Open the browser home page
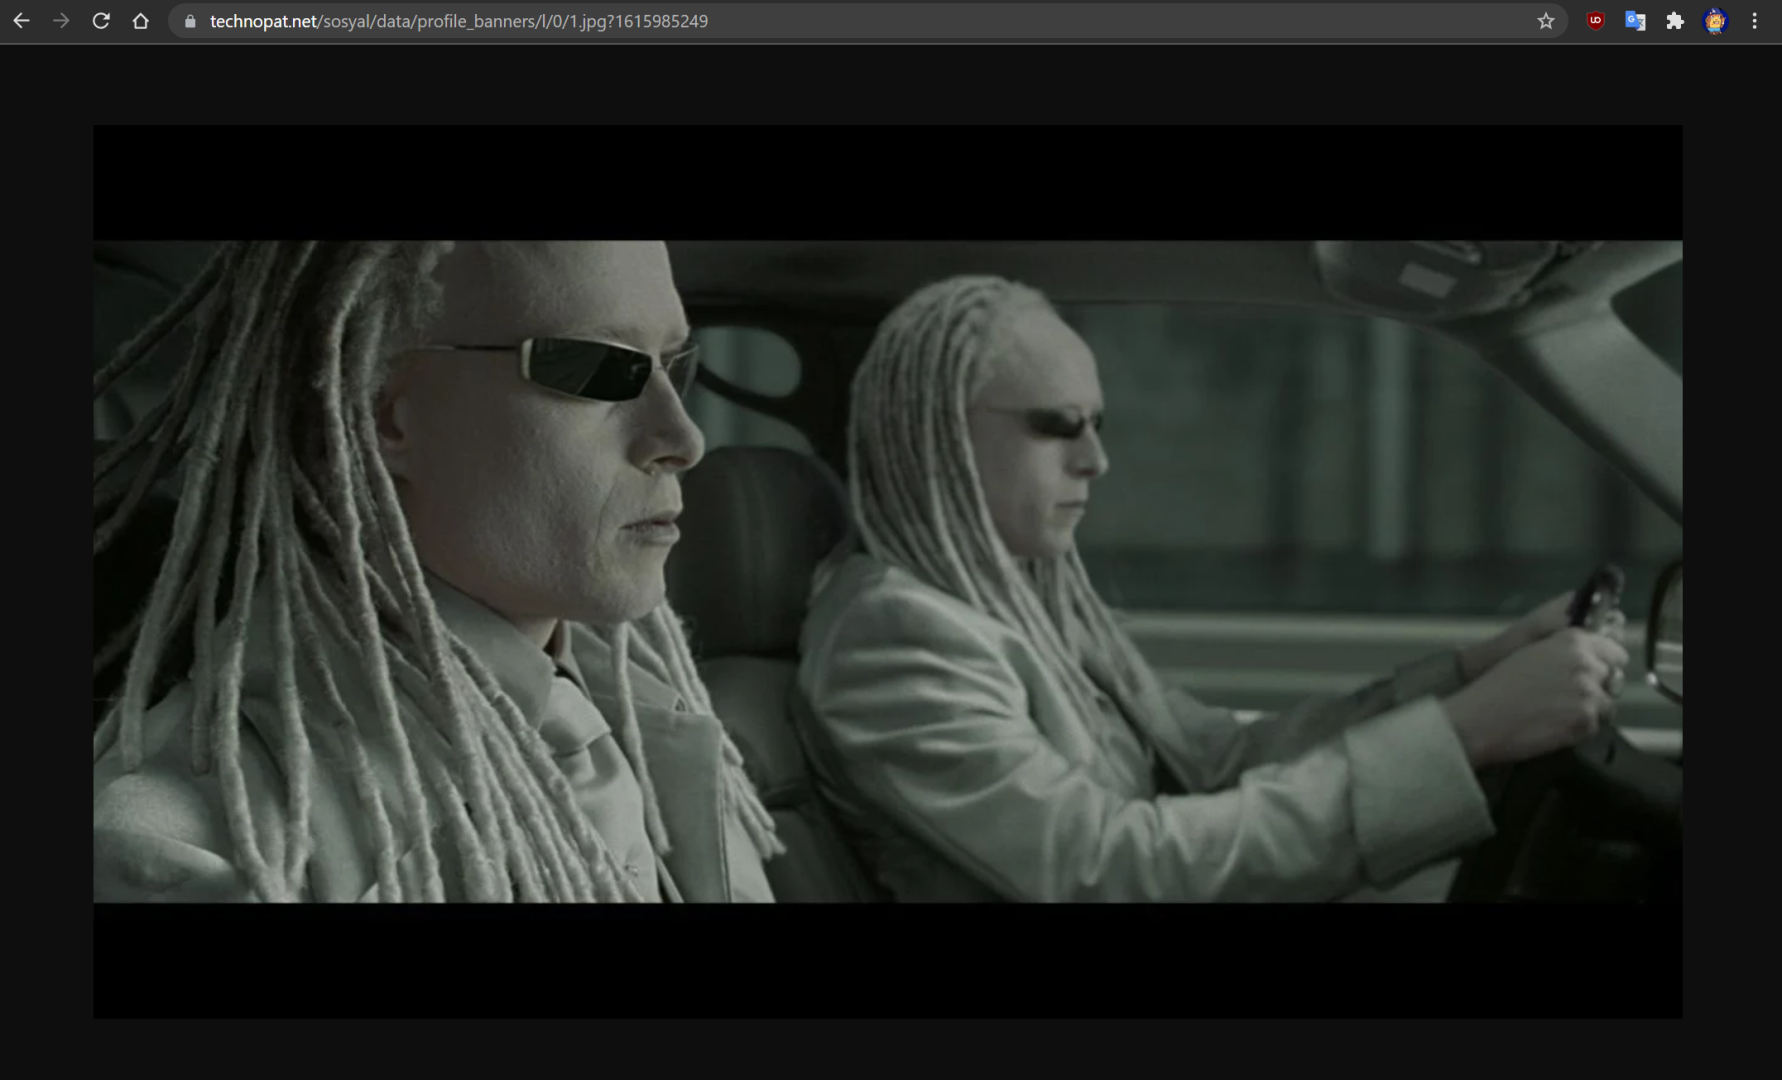Image resolution: width=1782 pixels, height=1080 pixels. 141,21
